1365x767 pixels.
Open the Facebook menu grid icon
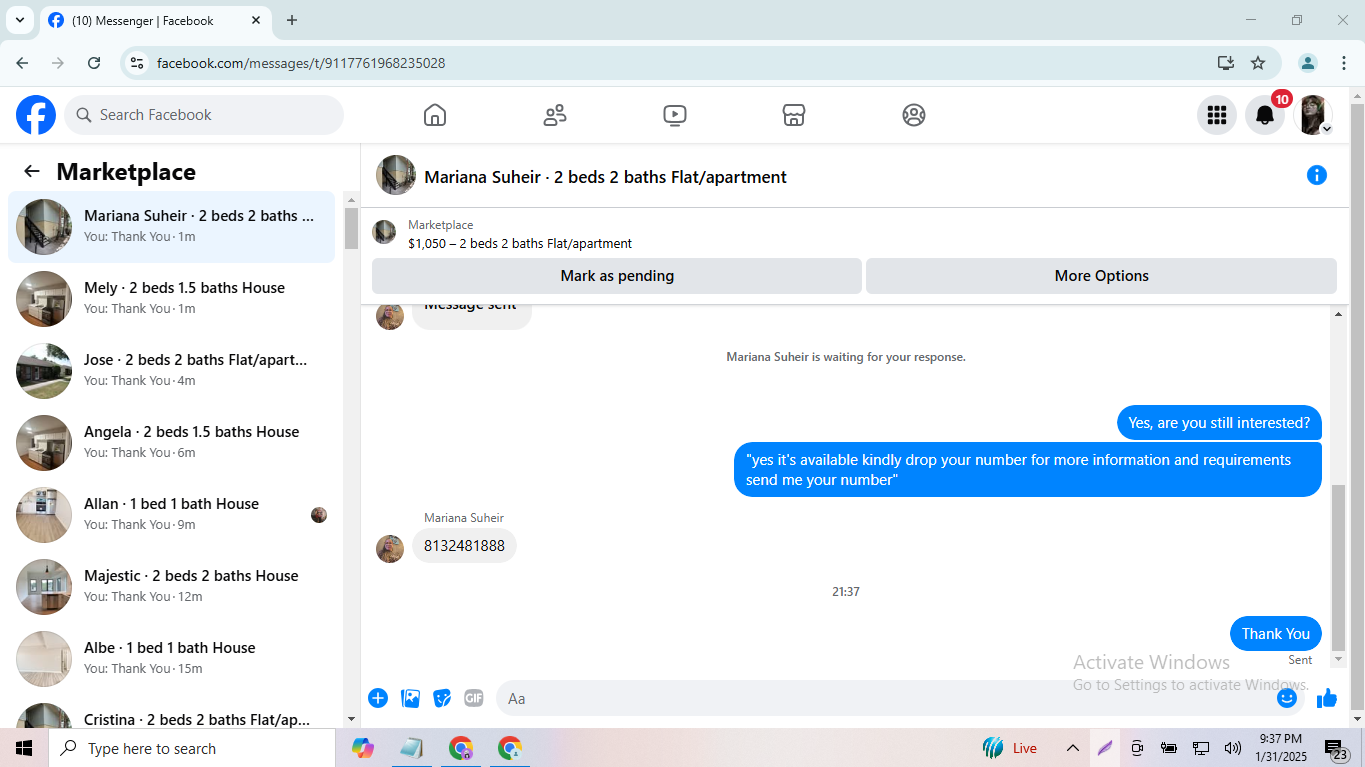1217,115
